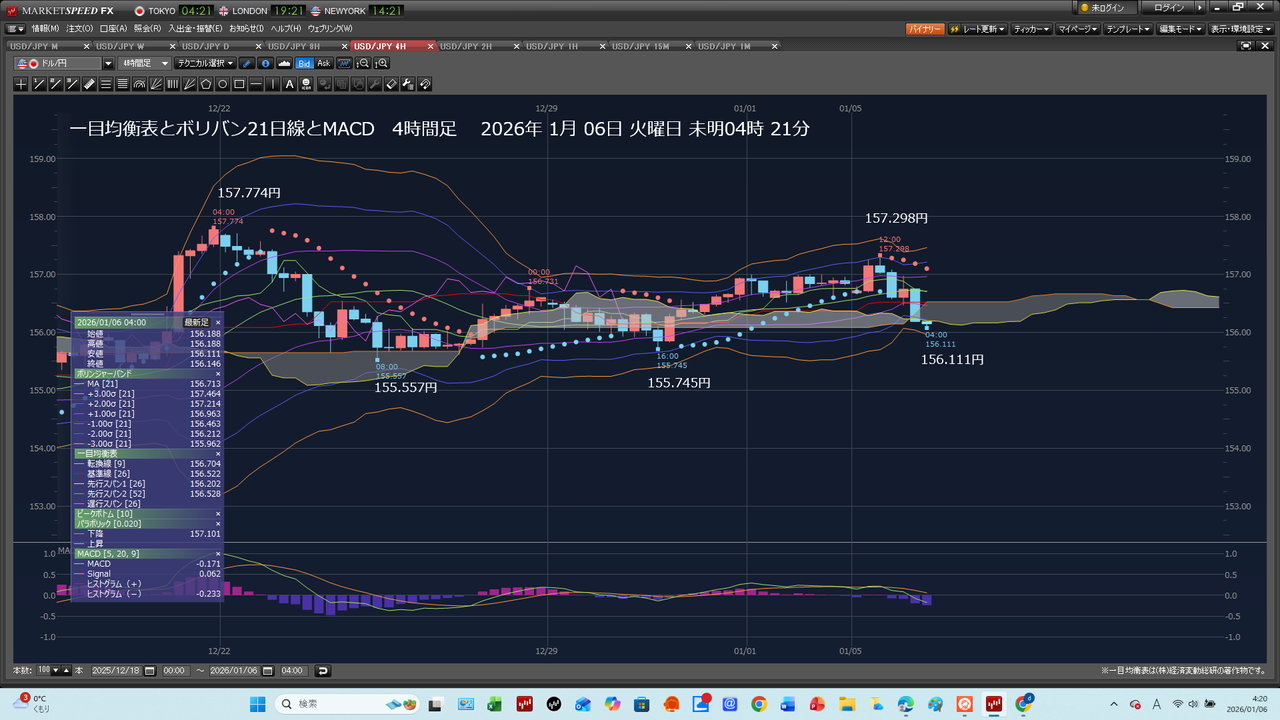Close the MACD indicator legend
This screenshot has height=720, width=1280.
[218, 553]
